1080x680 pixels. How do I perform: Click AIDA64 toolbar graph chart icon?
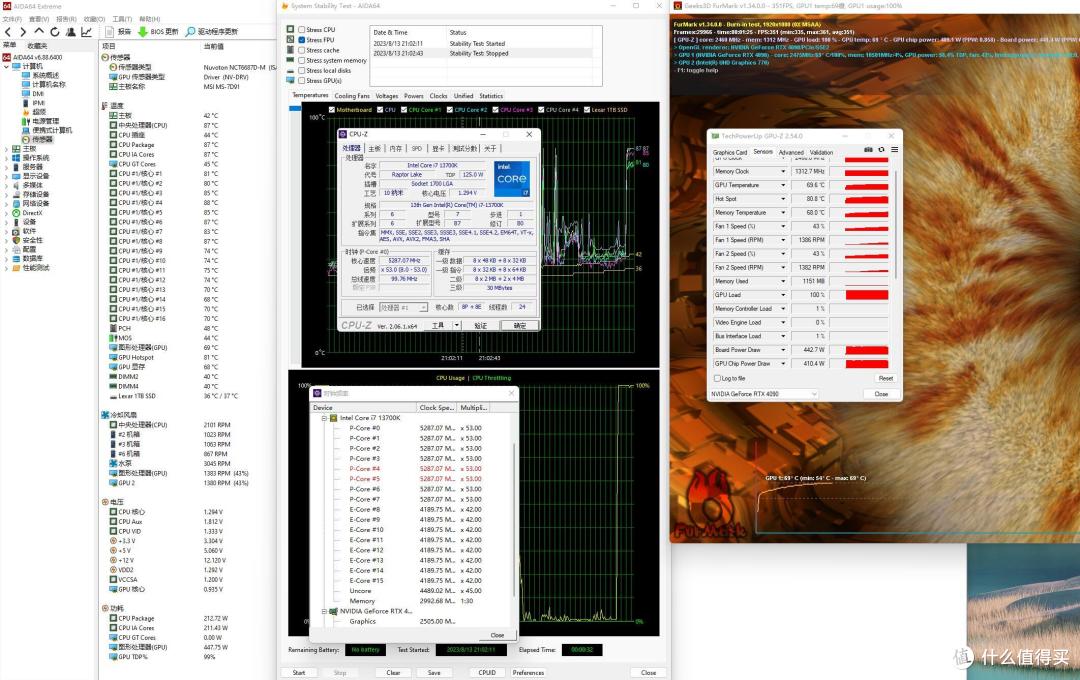click(86, 32)
